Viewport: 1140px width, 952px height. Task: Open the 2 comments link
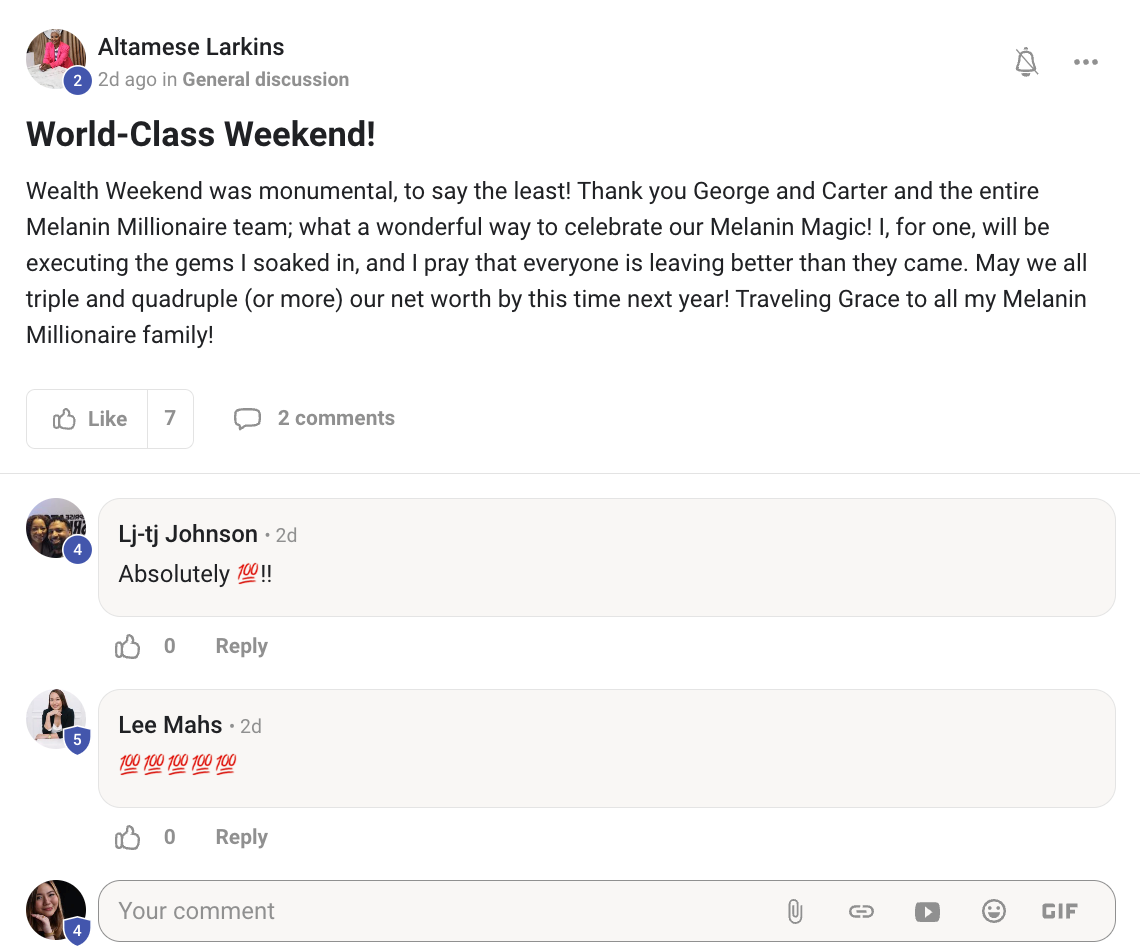tap(336, 418)
